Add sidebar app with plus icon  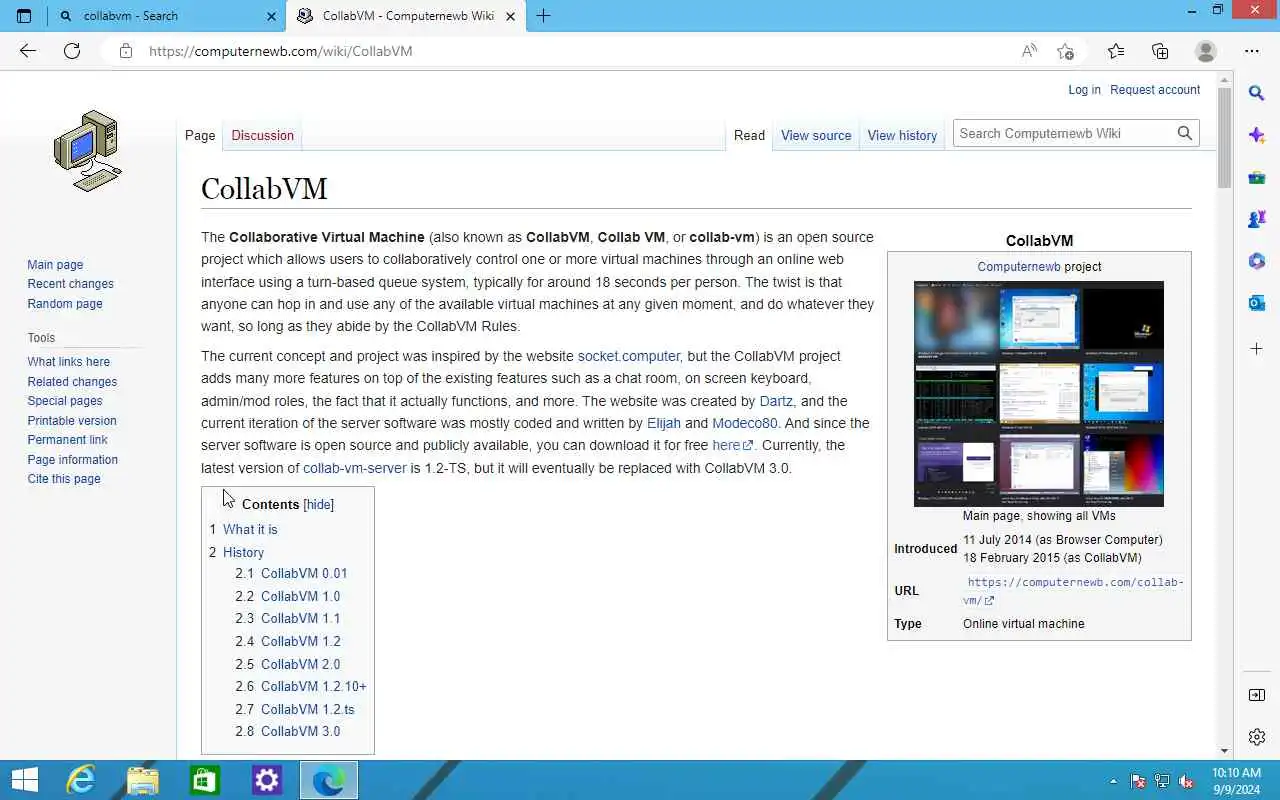click(1257, 348)
